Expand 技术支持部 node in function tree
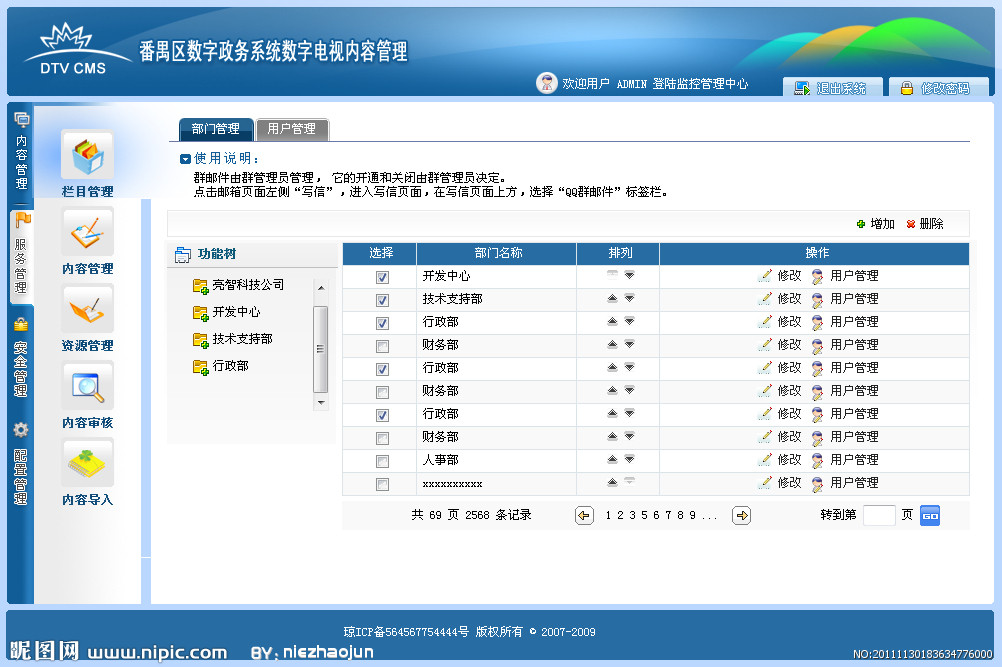Image resolution: width=1002 pixels, height=667 pixels. pyautogui.click(x=201, y=340)
